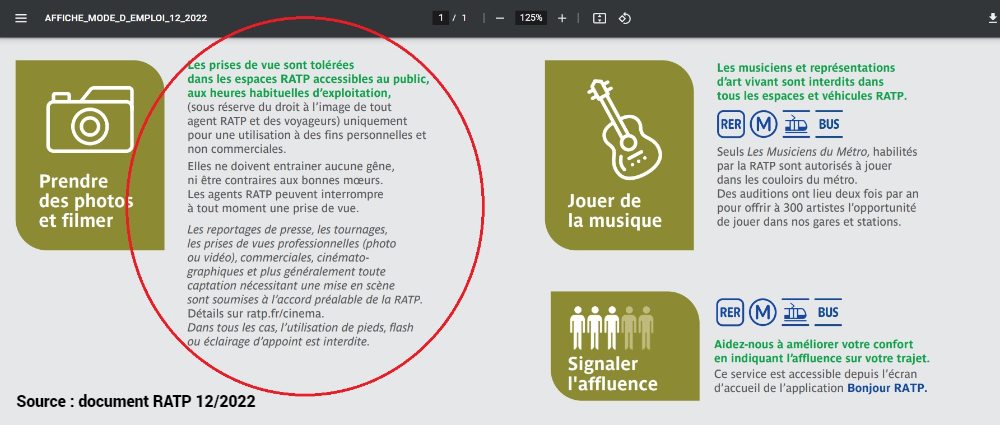Image resolution: width=1000 pixels, height=425 pixels.
Task: Click the tram icon beside Signaler l'affluence
Action: (x=797, y=314)
